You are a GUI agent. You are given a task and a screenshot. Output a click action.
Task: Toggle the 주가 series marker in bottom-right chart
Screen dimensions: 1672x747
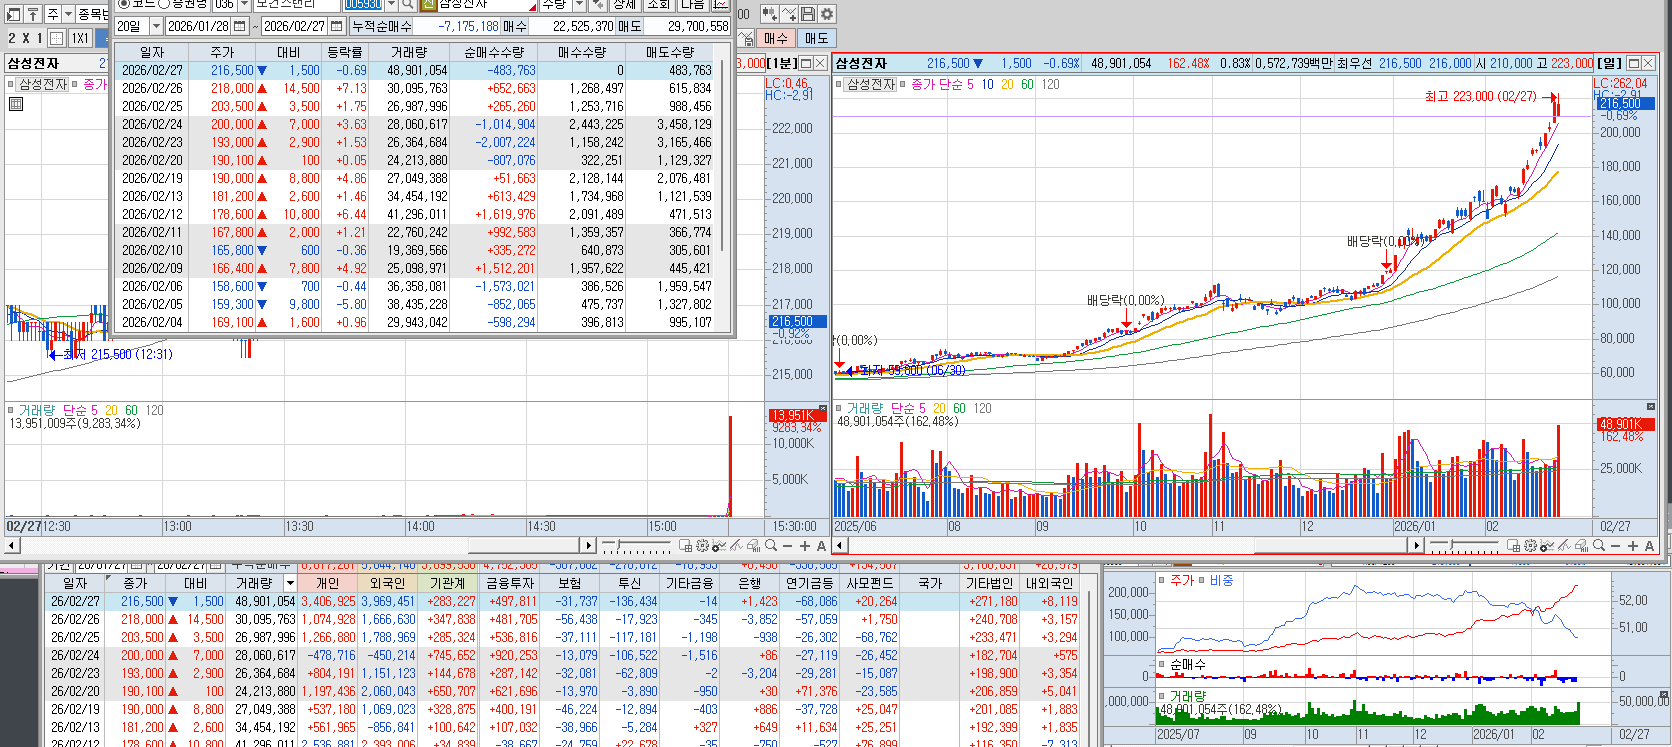pos(1162,580)
